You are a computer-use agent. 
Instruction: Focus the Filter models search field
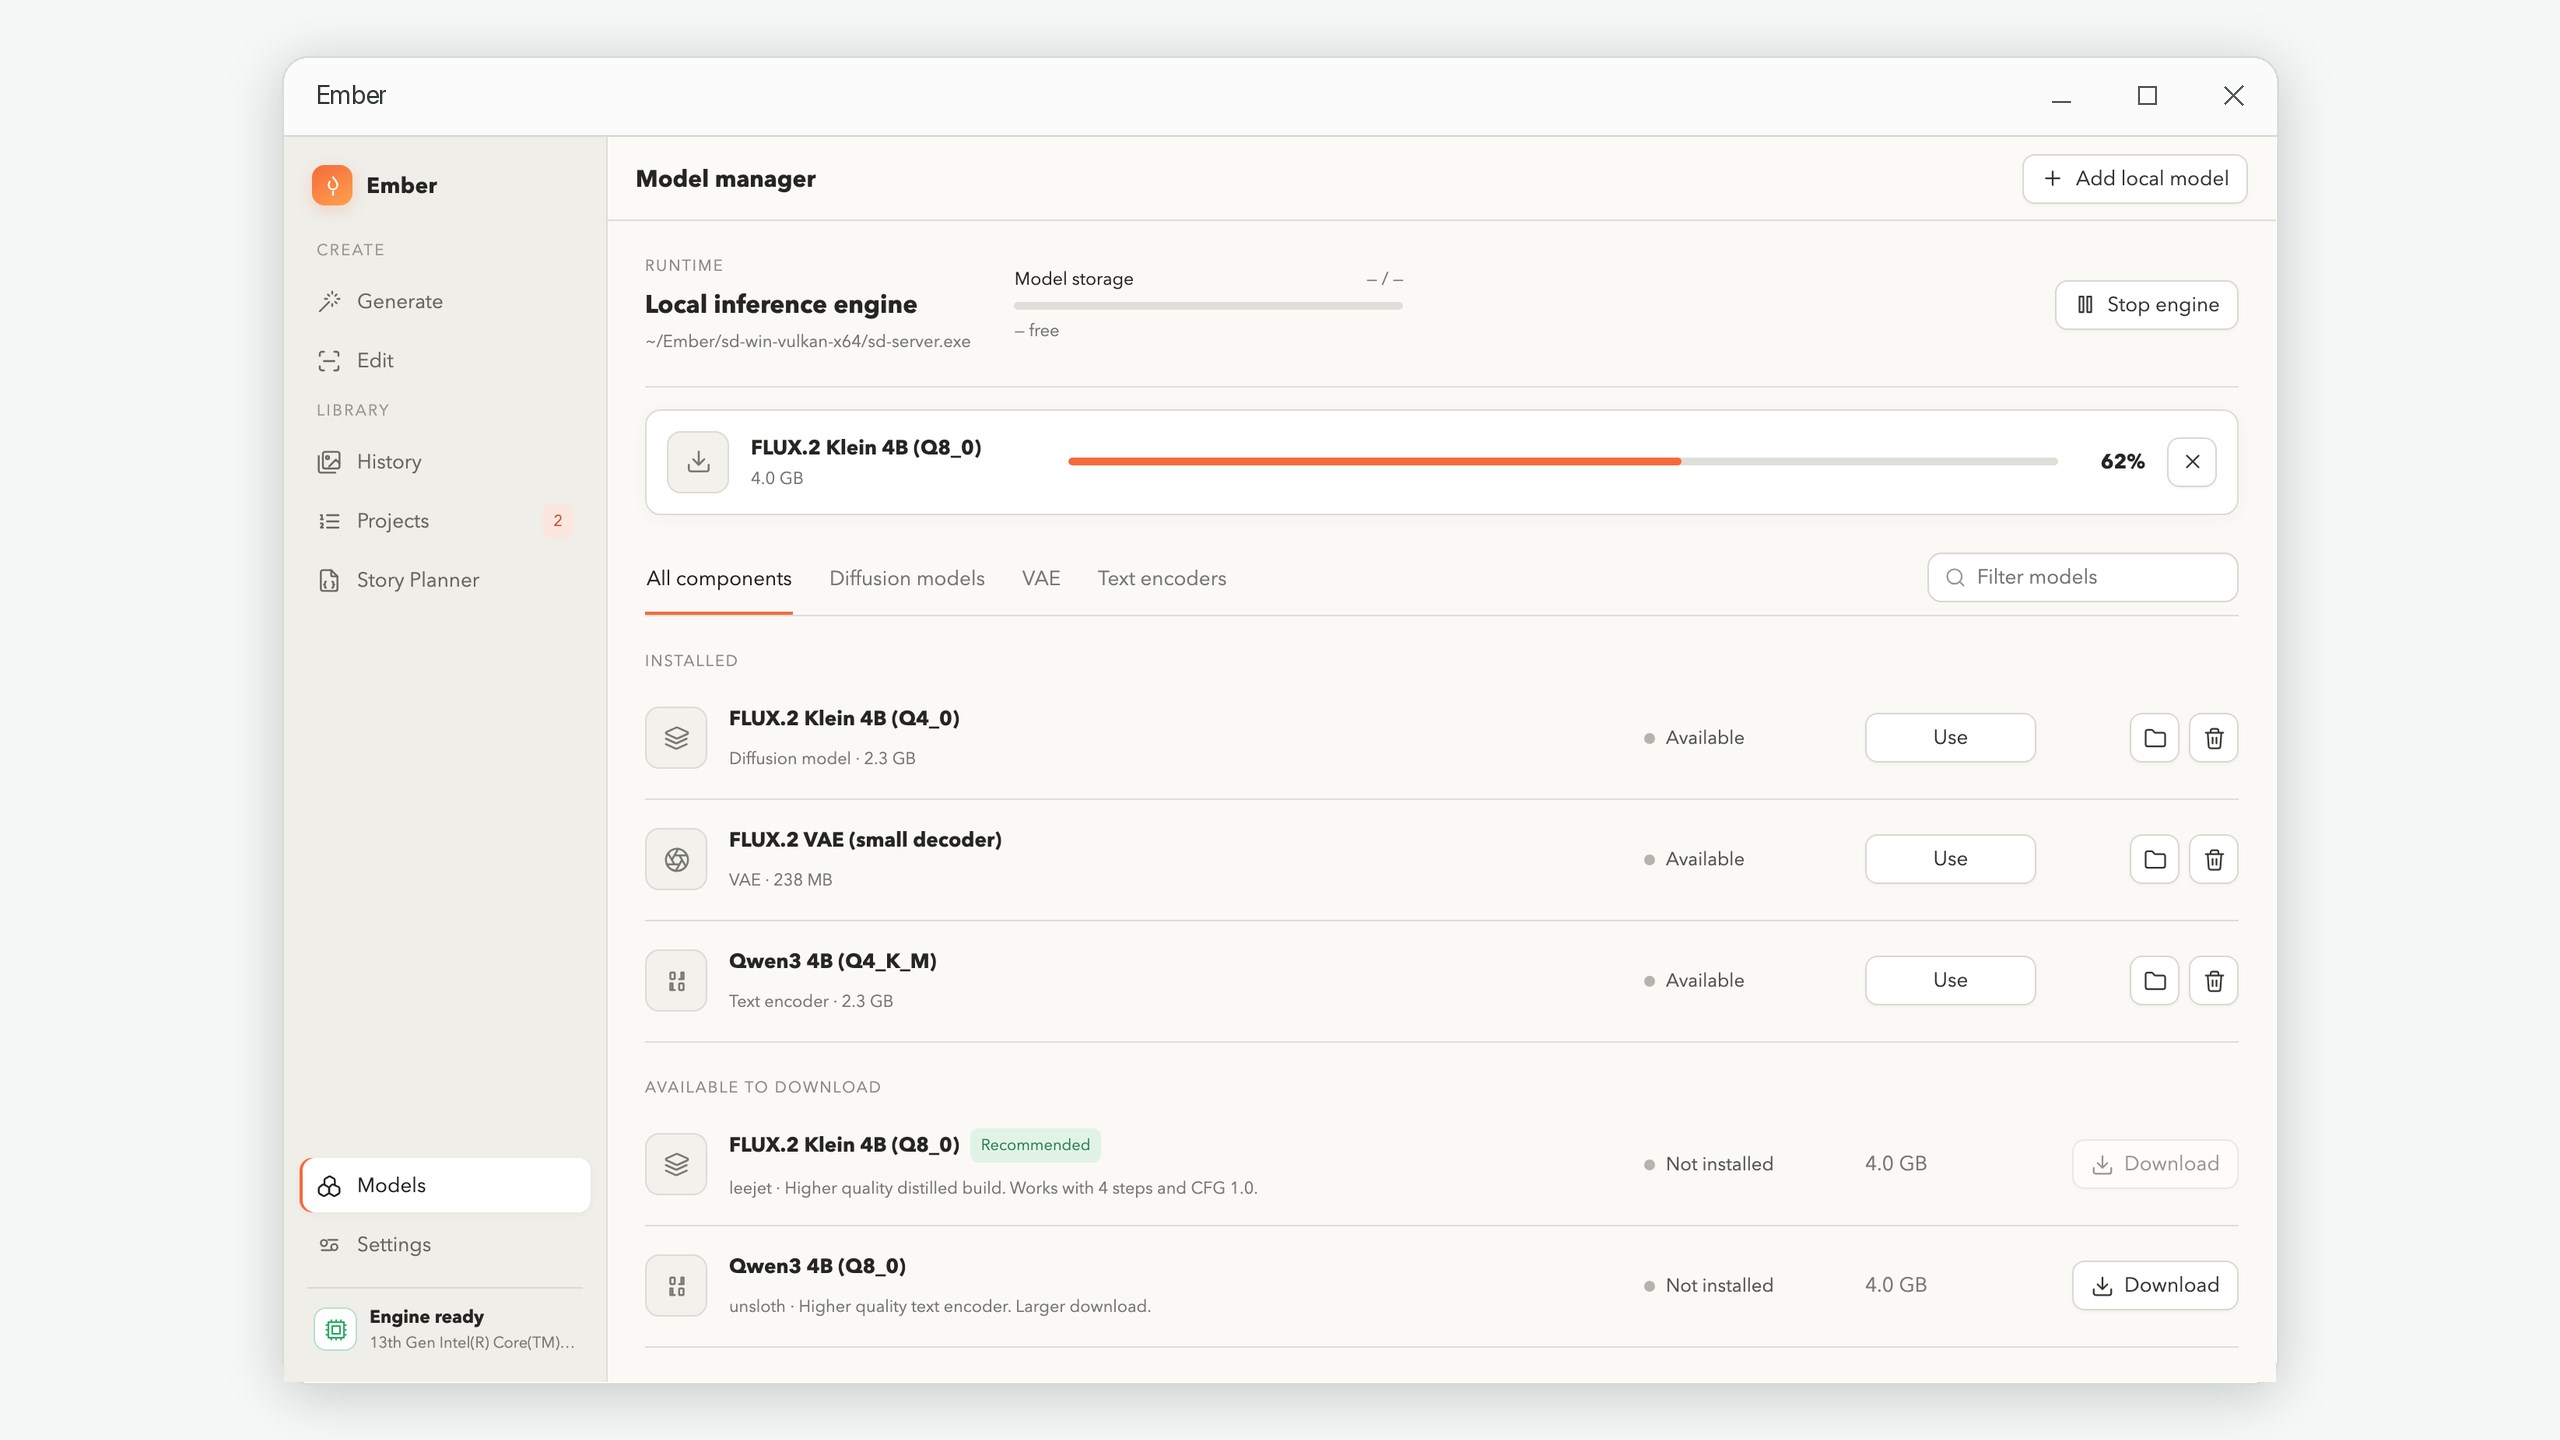click(2083, 577)
